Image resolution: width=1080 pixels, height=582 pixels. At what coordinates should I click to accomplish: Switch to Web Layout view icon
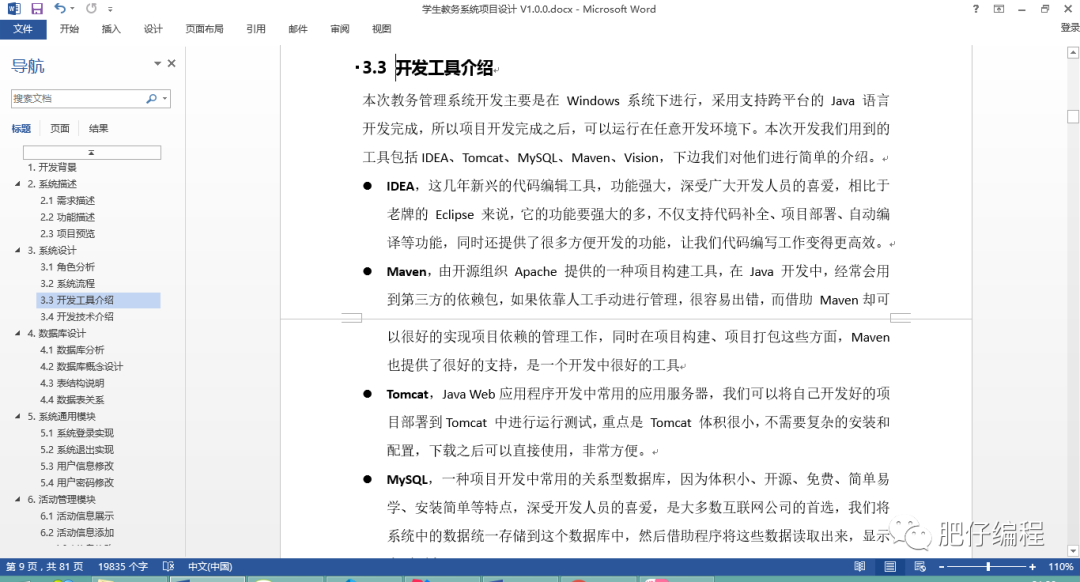tap(920, 567)
